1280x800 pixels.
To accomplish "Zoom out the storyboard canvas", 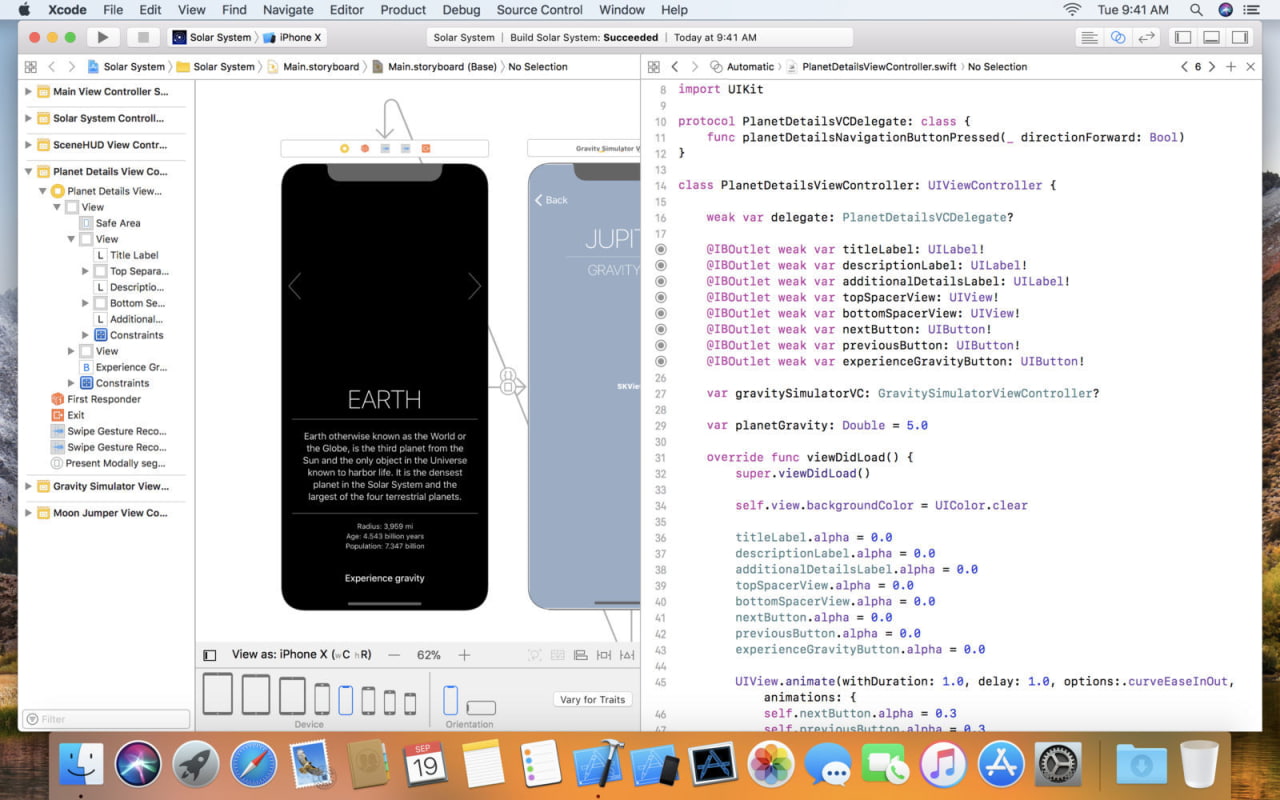I will coord(394,655).
